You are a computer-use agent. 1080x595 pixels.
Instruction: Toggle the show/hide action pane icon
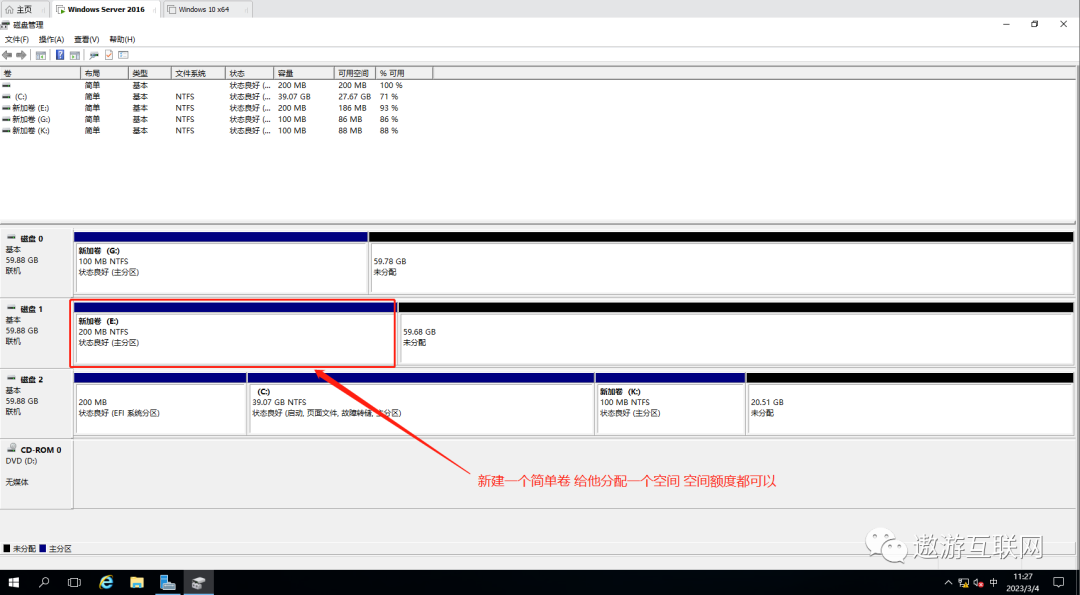pyautogui.click(x=74, y=55)
